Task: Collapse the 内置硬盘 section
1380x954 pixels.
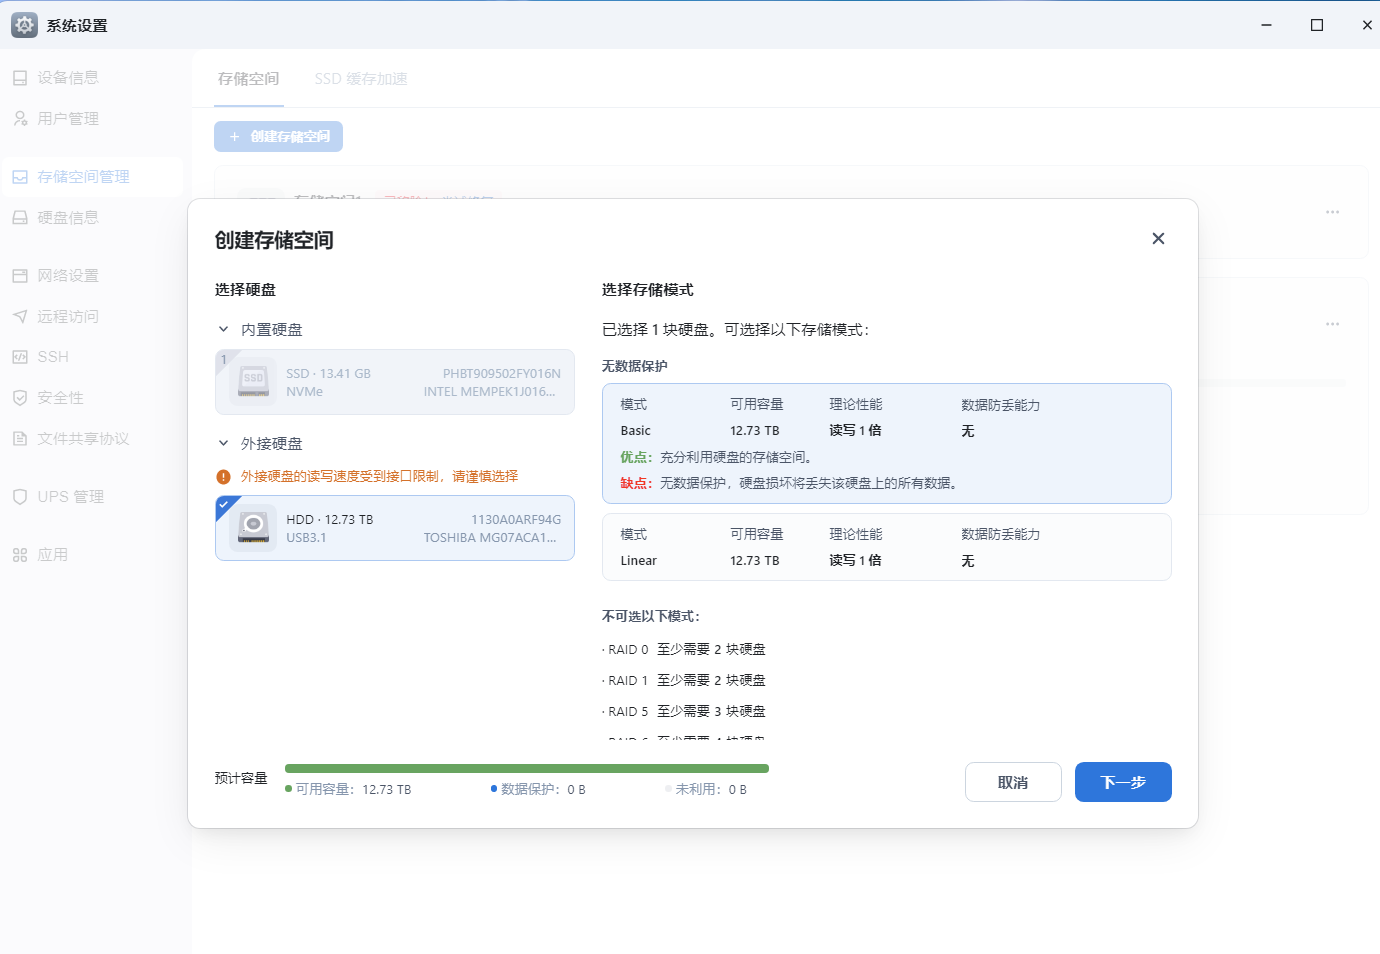Action: (x=223, y=329)
